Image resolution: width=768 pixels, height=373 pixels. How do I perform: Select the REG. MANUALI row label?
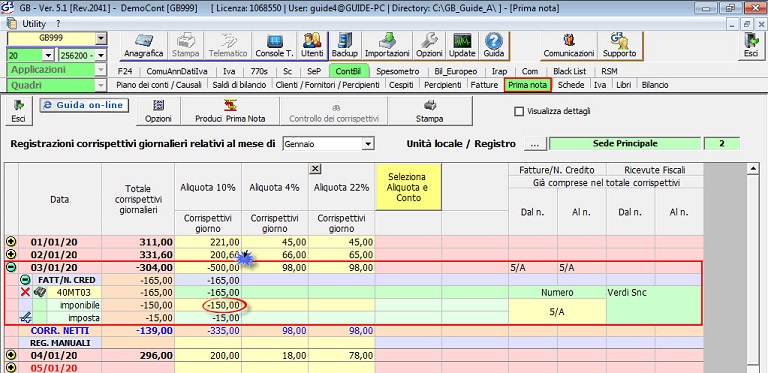[60, 343]
